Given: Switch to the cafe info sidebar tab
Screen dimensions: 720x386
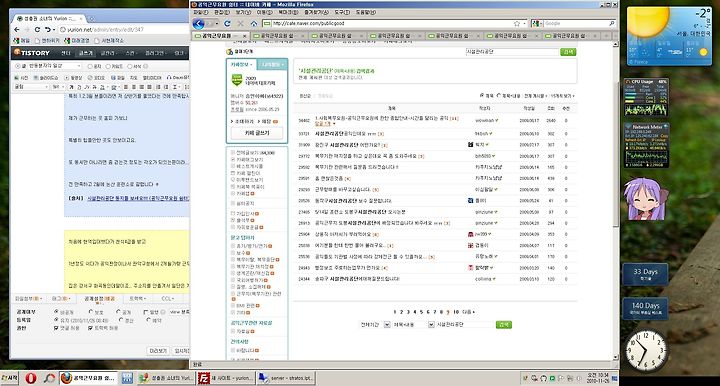Looking at the screenshot, I should (241, 65).
